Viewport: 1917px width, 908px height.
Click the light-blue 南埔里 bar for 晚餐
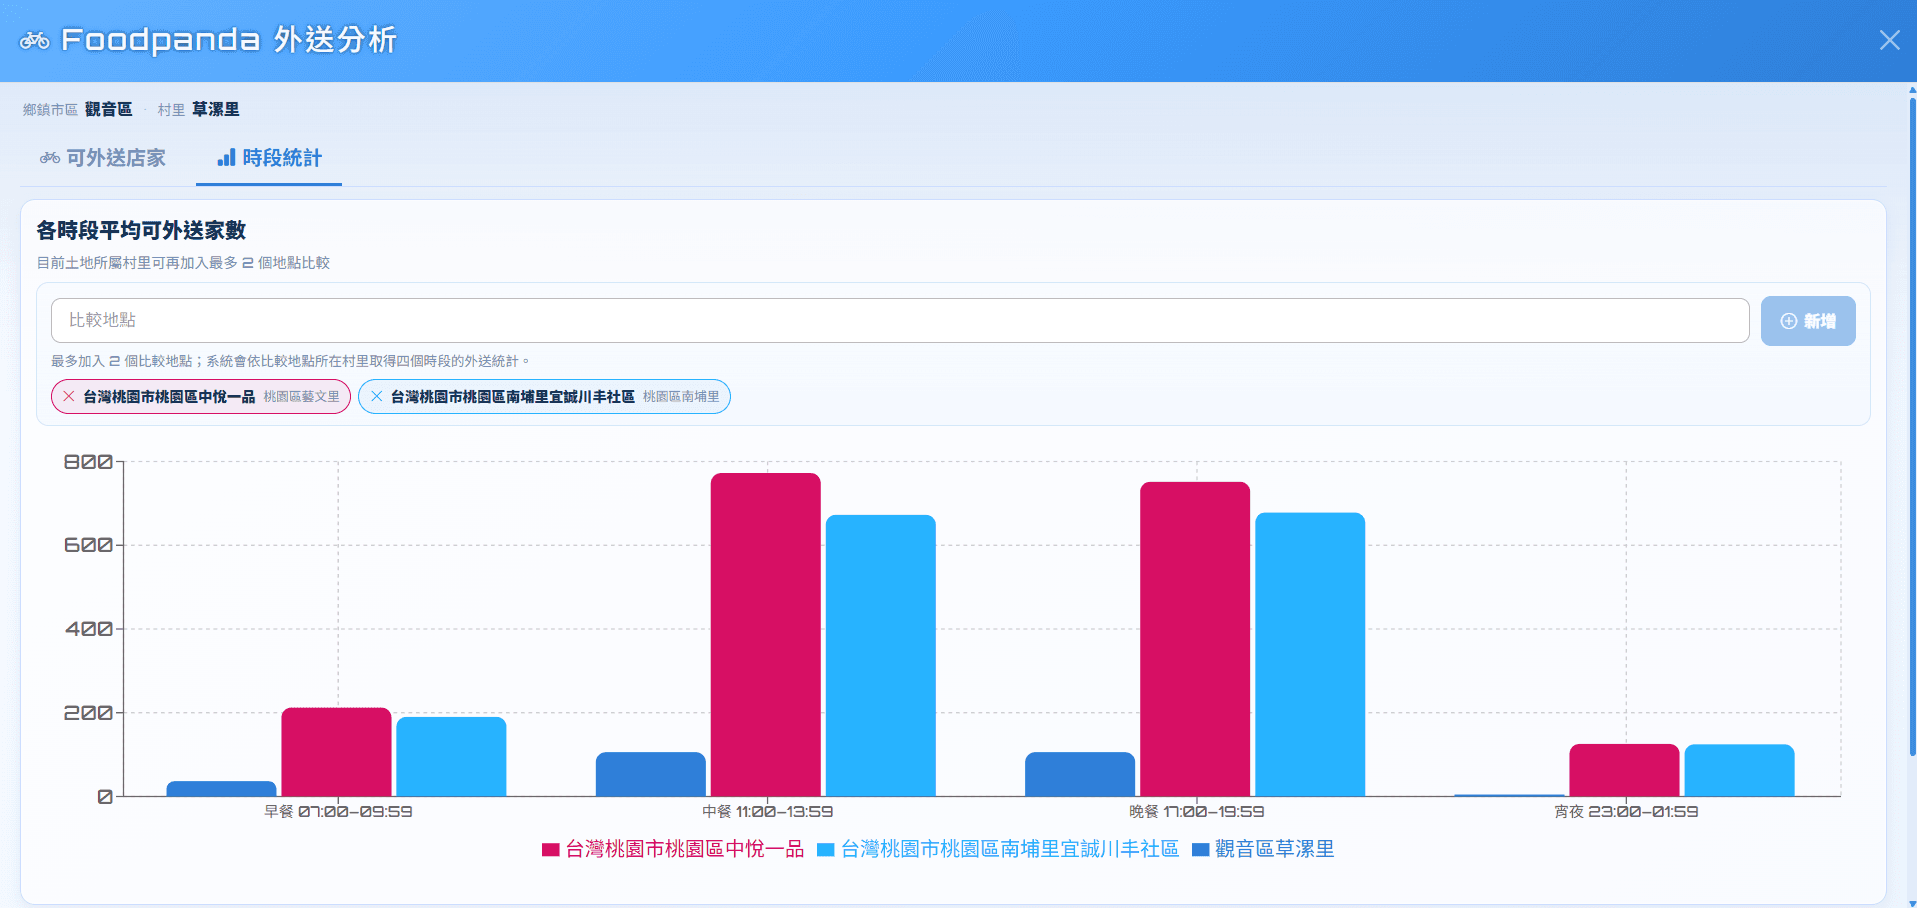point(1310,655)
